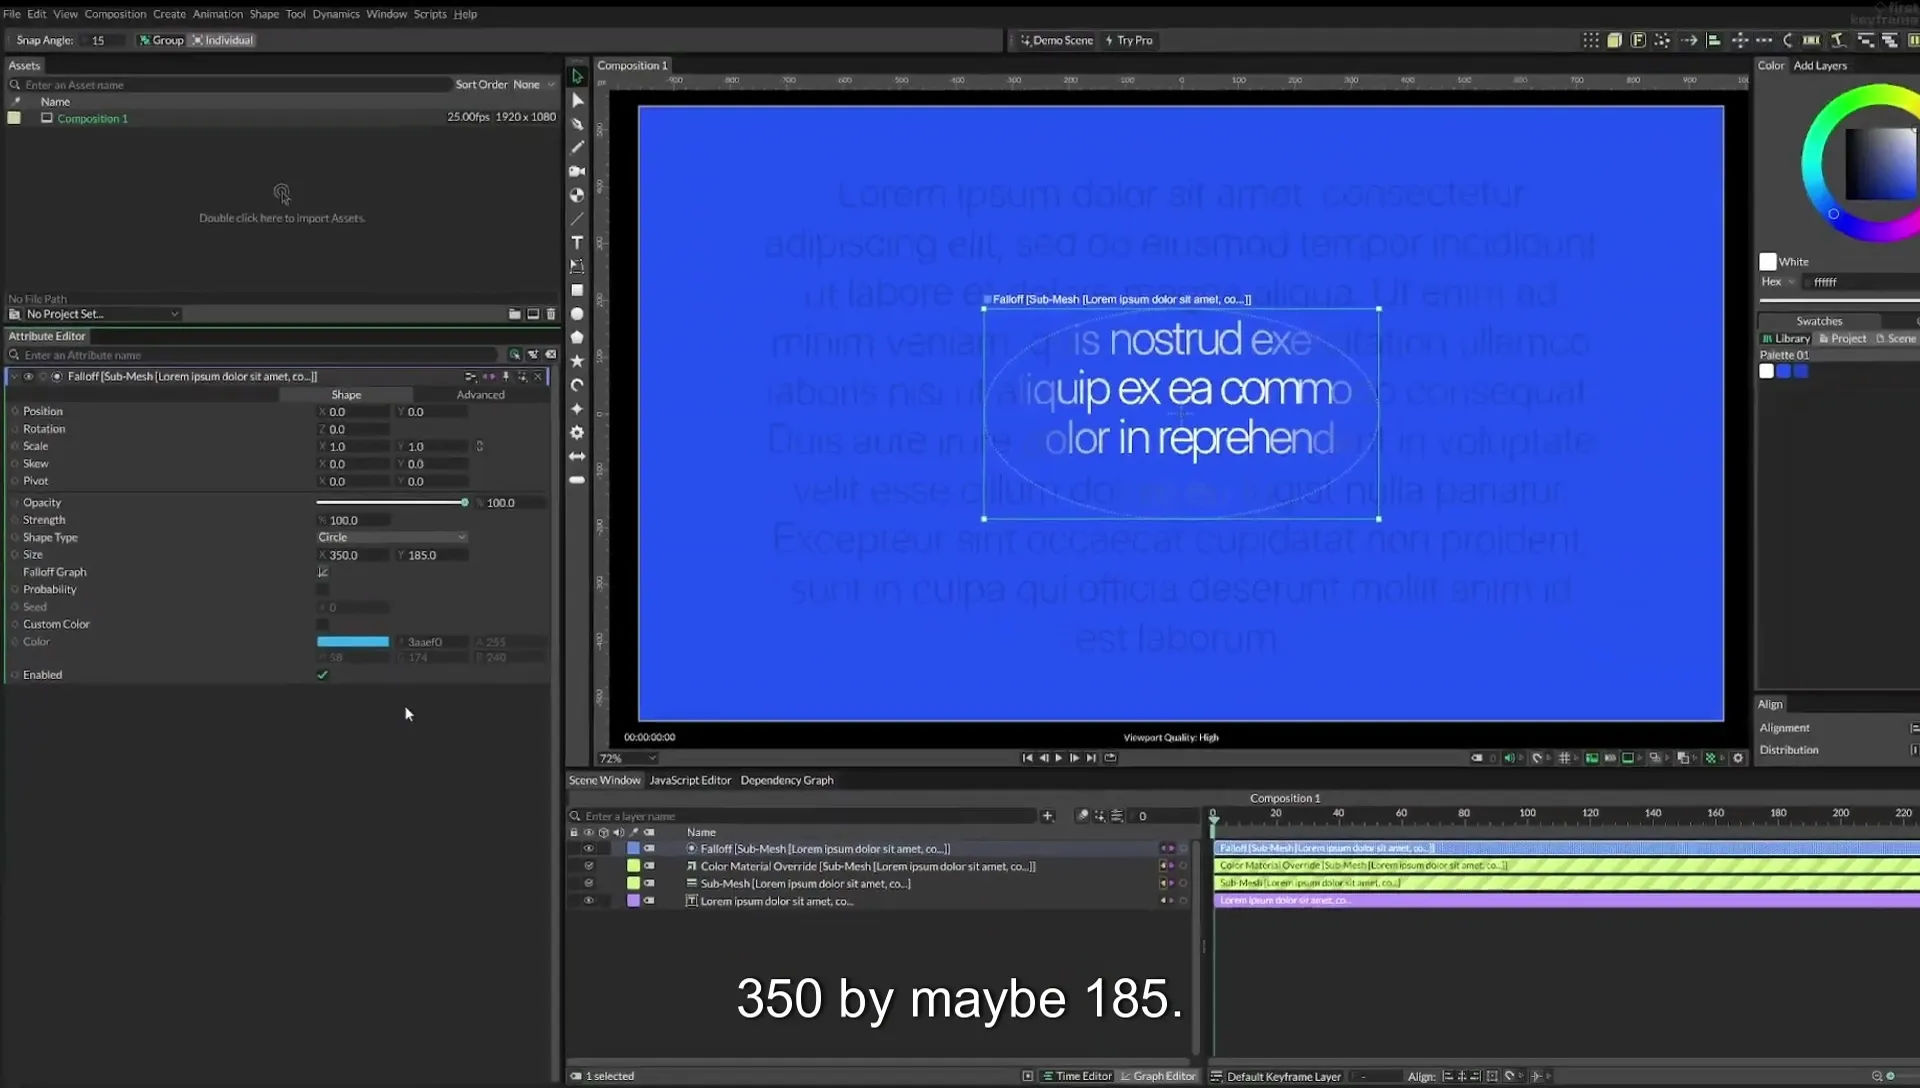This screenshot has height=1088, width=1920.
Task: Pick the Camera tool
Action: pyautogui.click(x=577, y=172)
